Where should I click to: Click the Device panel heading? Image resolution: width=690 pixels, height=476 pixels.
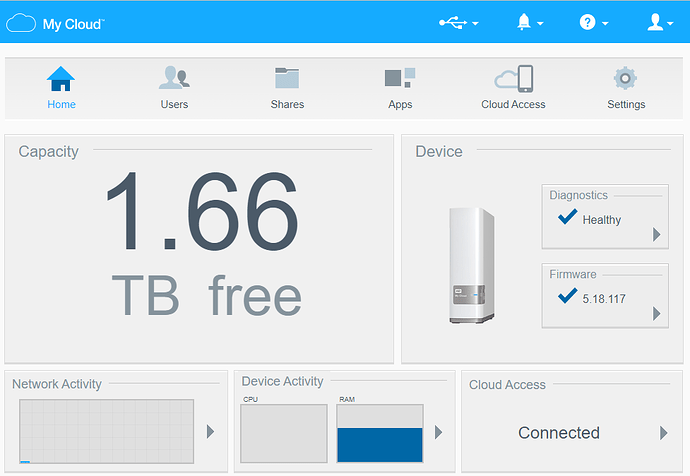click(439, 152)
